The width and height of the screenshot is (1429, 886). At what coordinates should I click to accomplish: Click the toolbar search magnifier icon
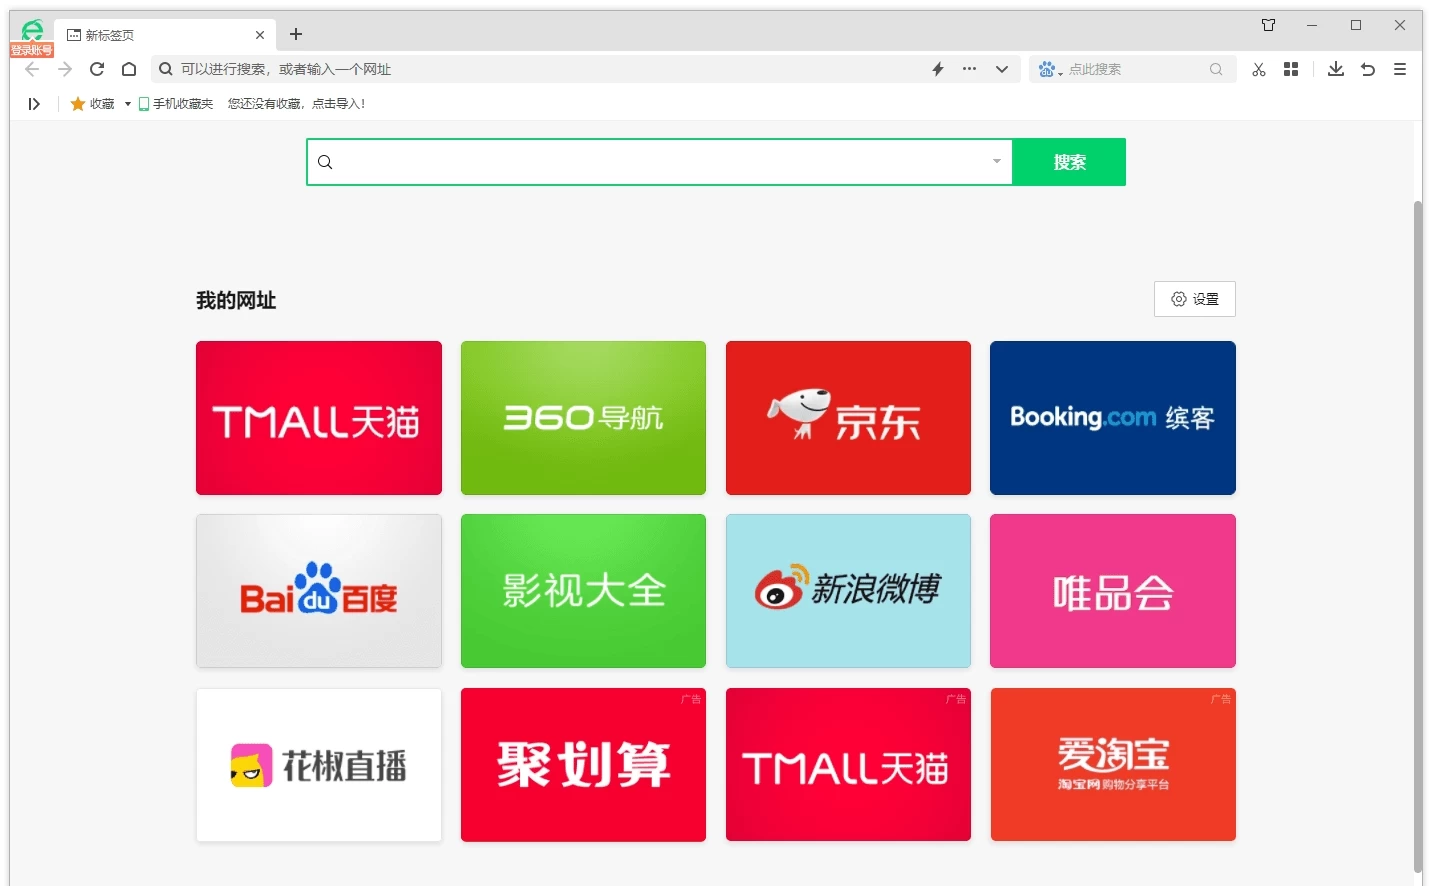click(x=1216, y=69)
